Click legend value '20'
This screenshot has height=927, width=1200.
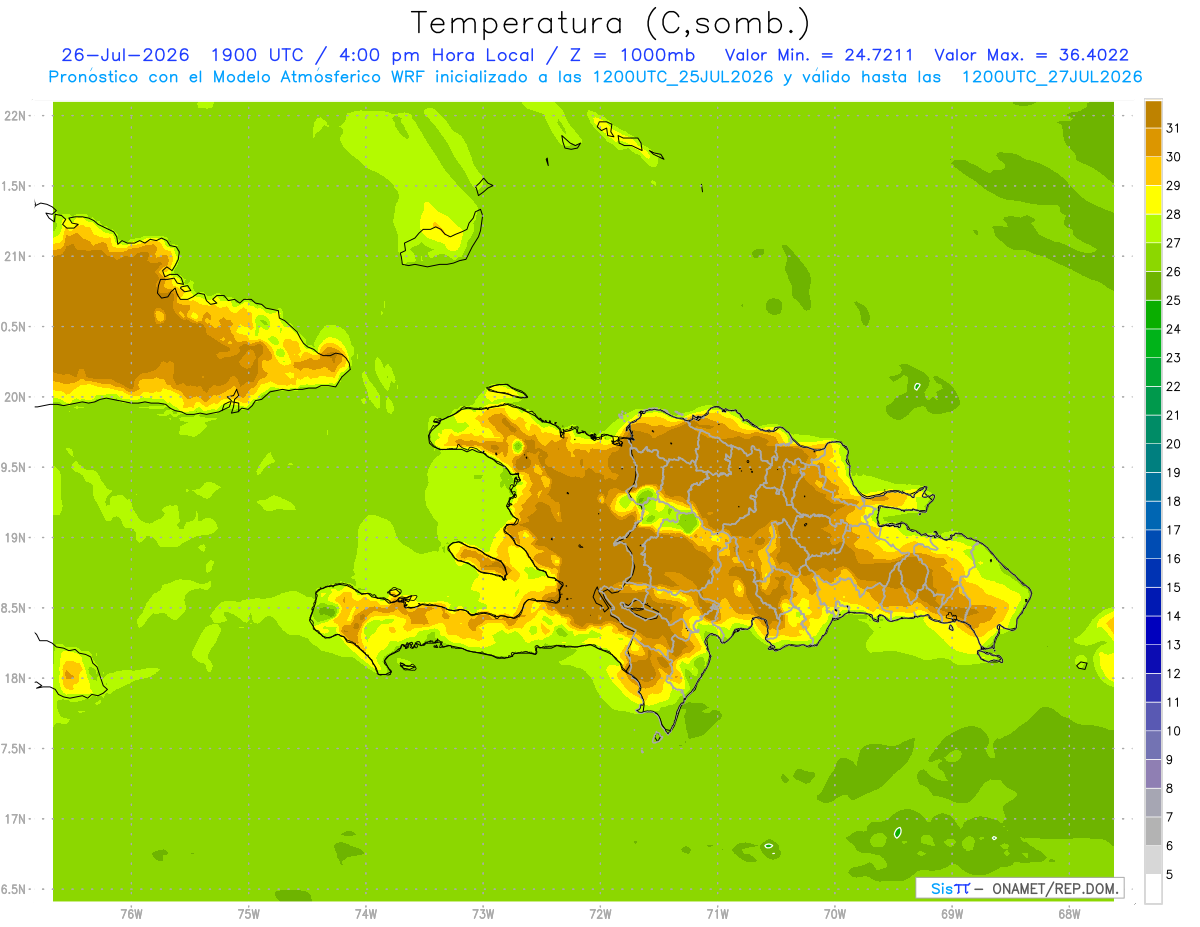pyautogui.click(x=1173, y=444)
